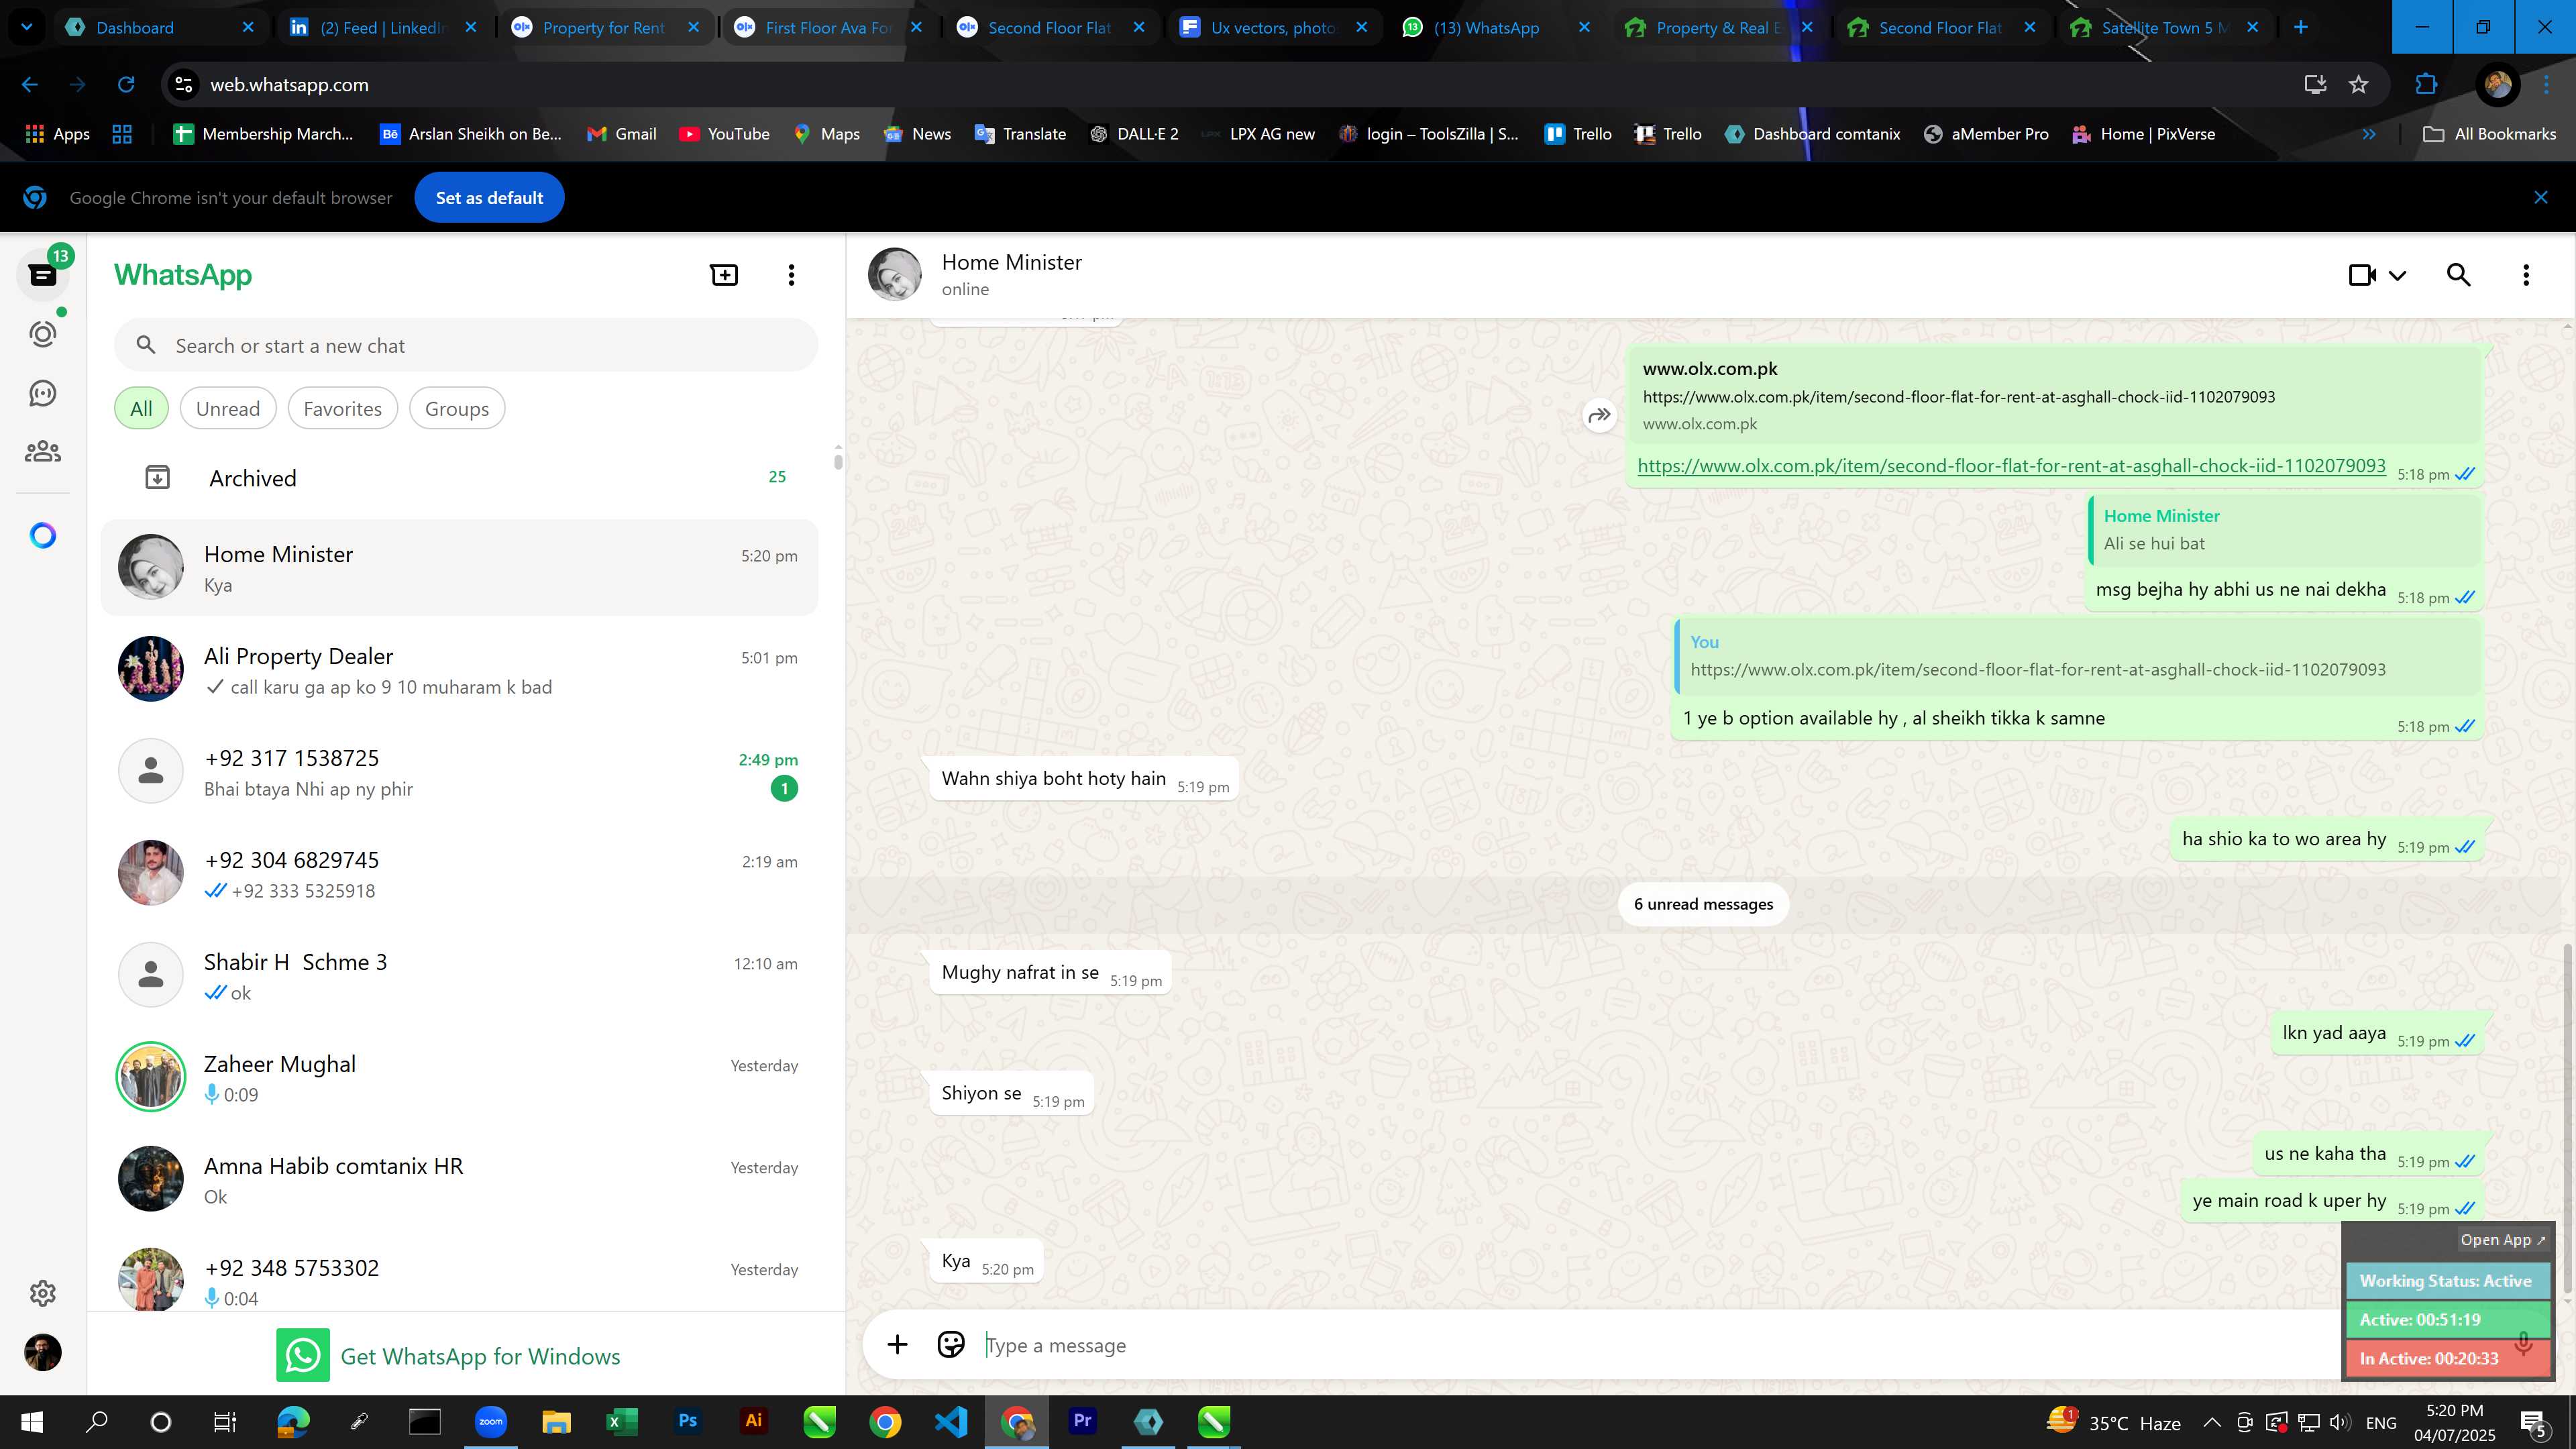Open Ali Property Dealer chat
The height and width of the screenshot is (1449, 2576).
[459, 670]
